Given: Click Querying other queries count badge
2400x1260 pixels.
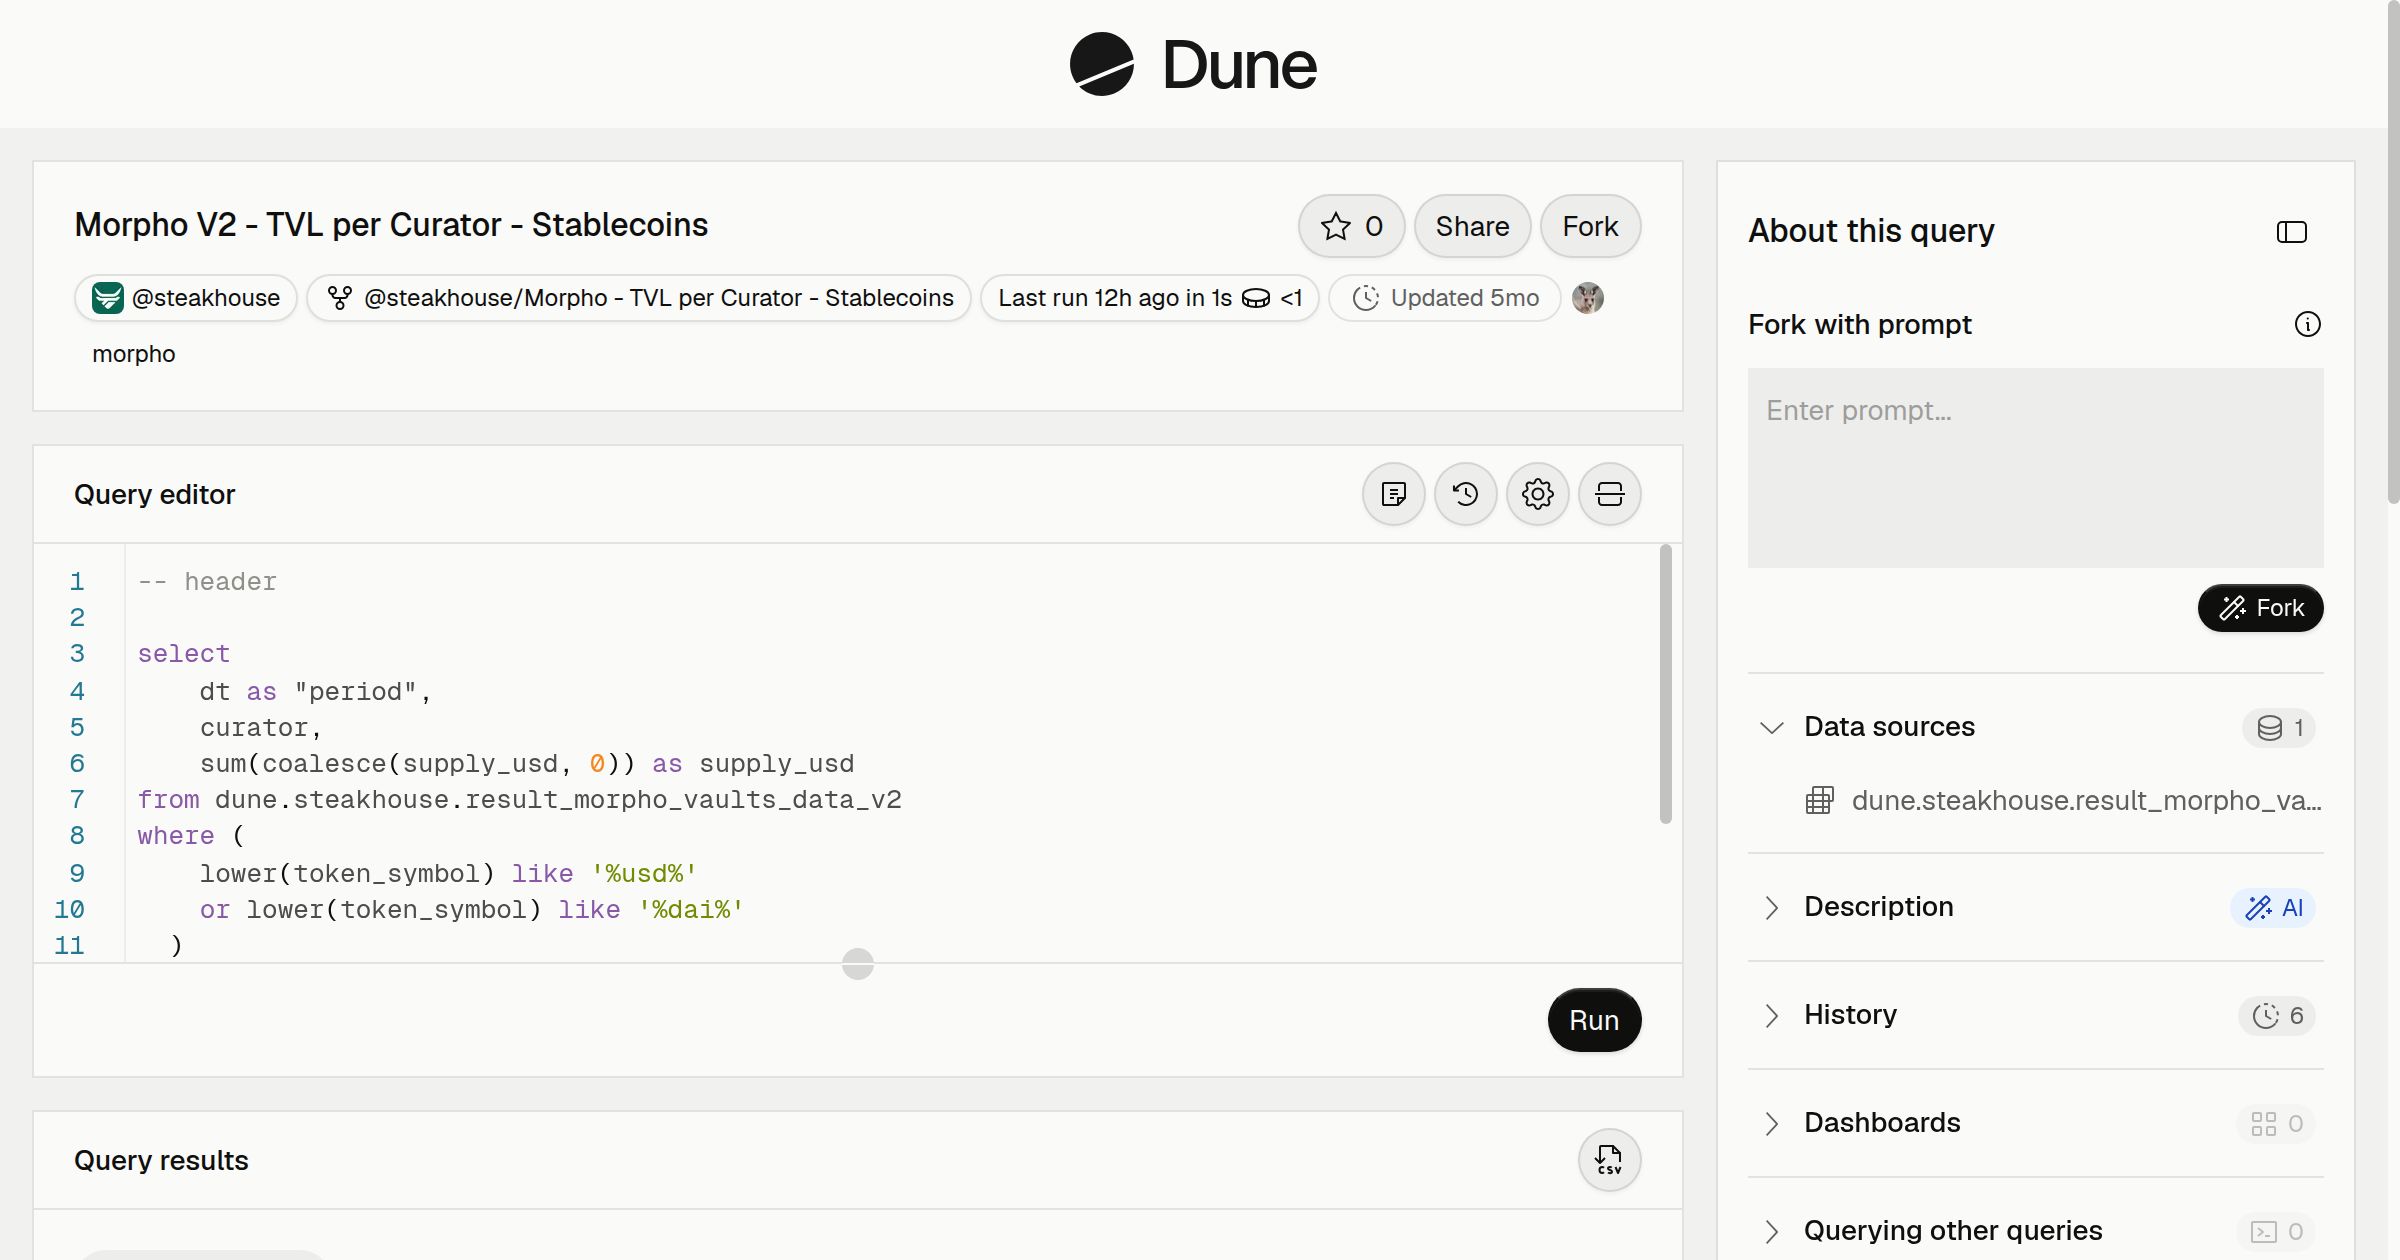Looking at the screenshot, I should coord(2276,1232).
